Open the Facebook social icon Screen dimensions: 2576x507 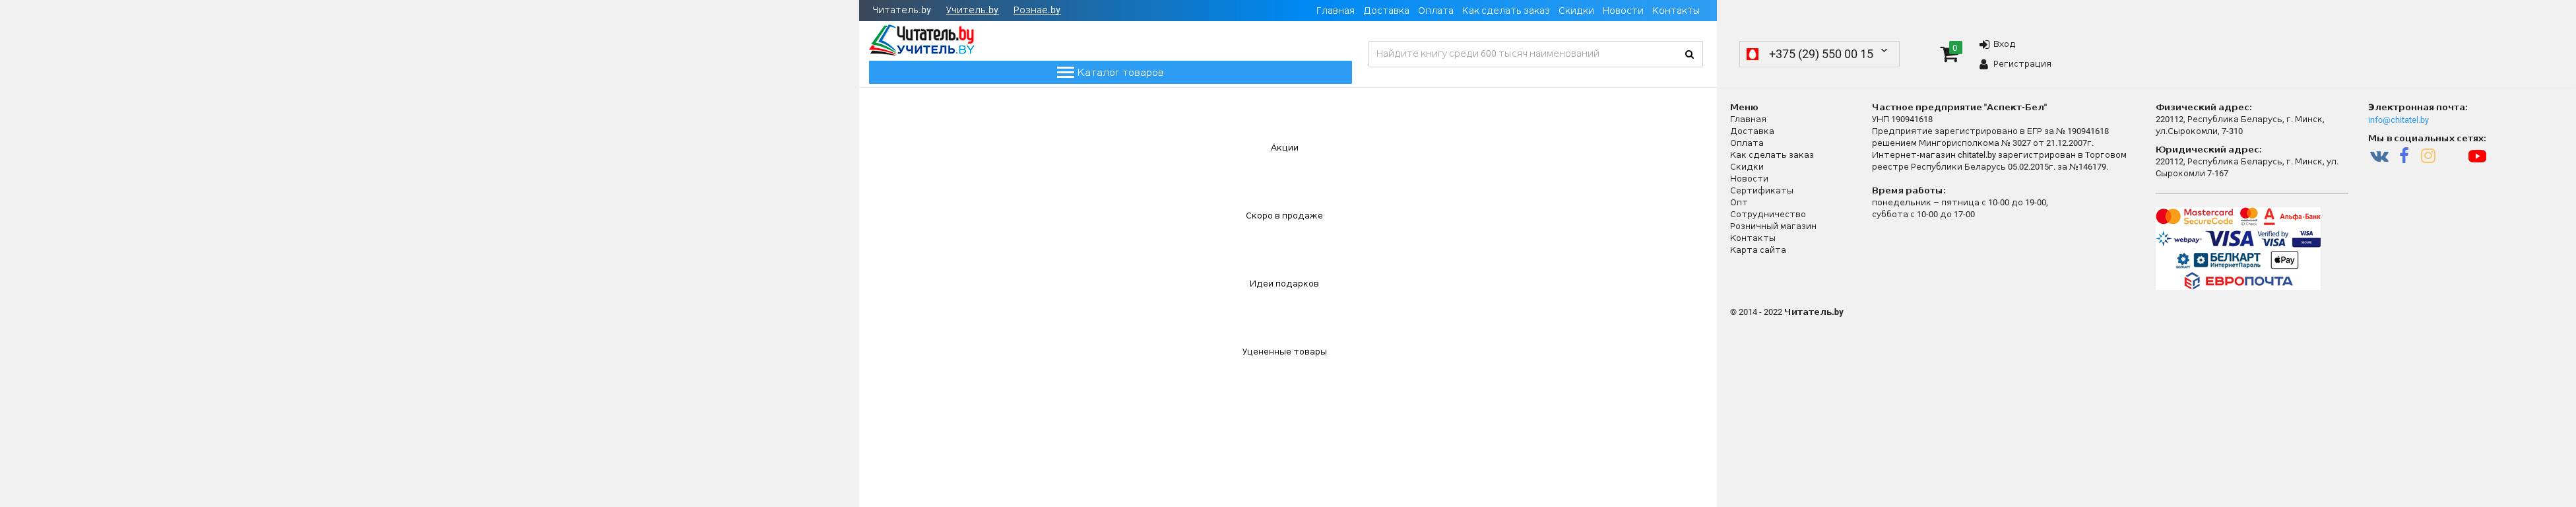coord(2404,156)
